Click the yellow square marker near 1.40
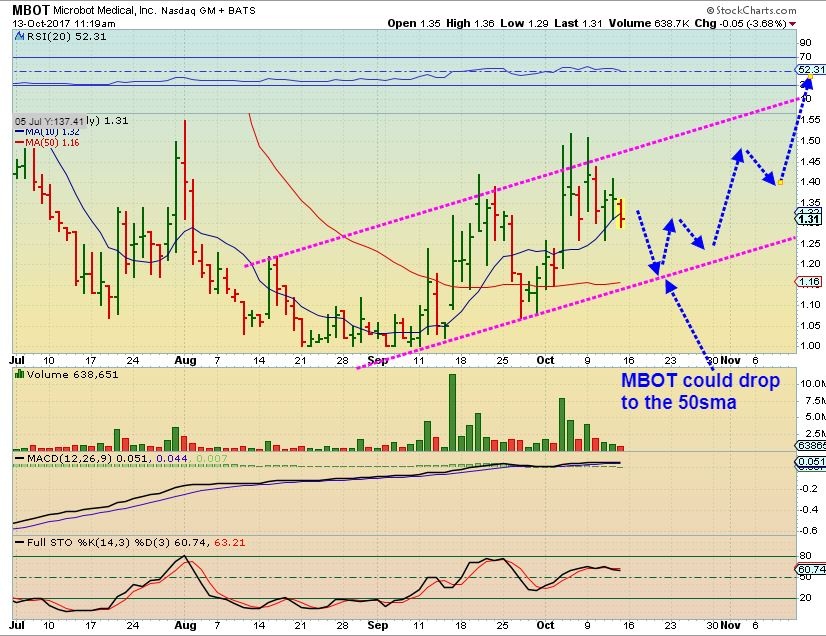Image resolution: width=826 pixels, height=636 pixels. [x=778, y=182]
